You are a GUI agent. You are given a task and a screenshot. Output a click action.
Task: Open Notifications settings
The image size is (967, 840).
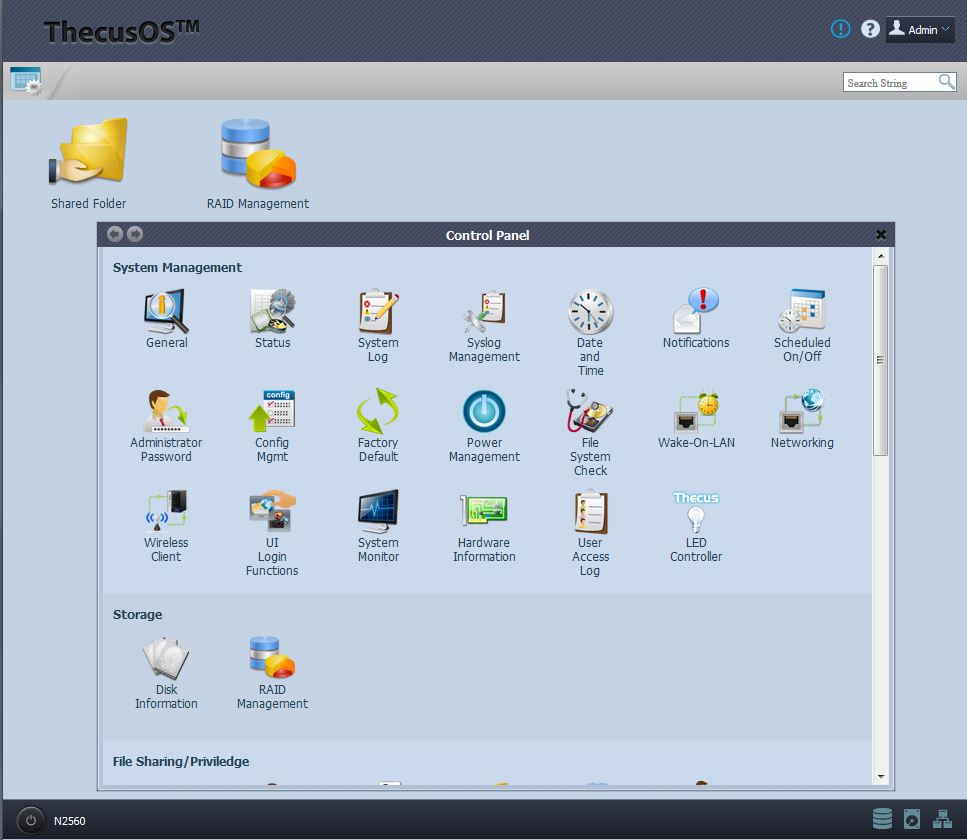[696, 319]
